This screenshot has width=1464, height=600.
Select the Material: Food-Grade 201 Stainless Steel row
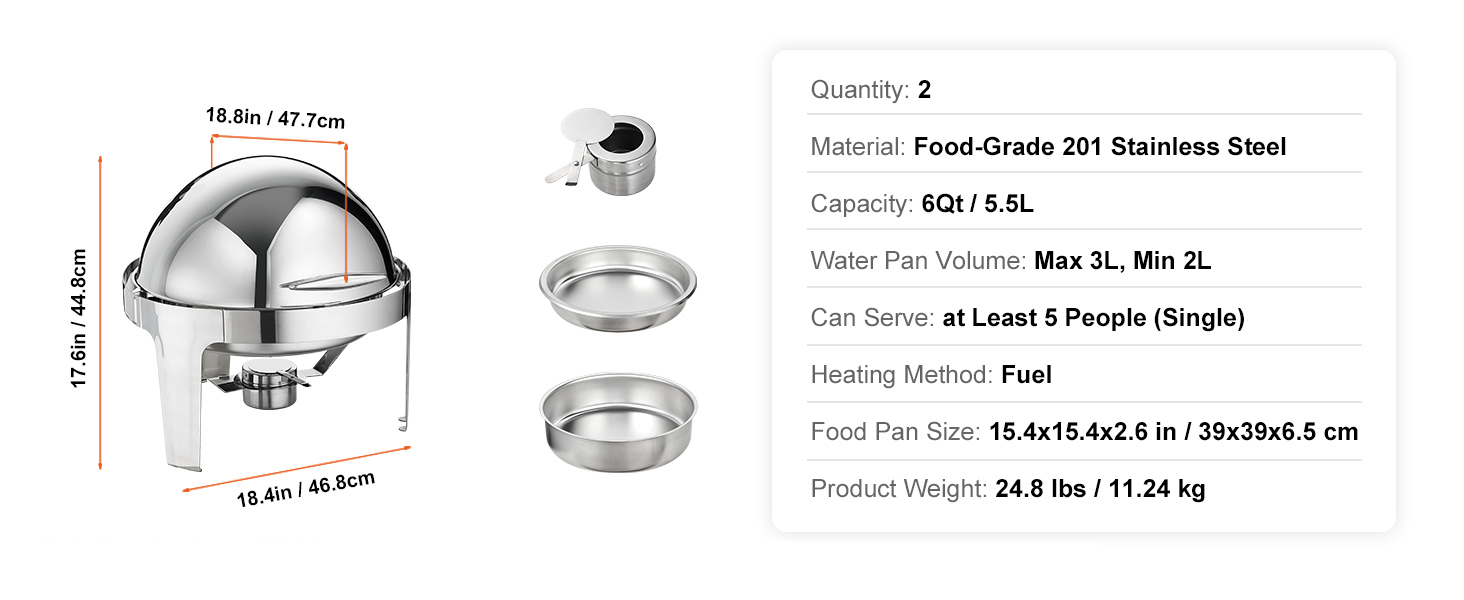1084,147
